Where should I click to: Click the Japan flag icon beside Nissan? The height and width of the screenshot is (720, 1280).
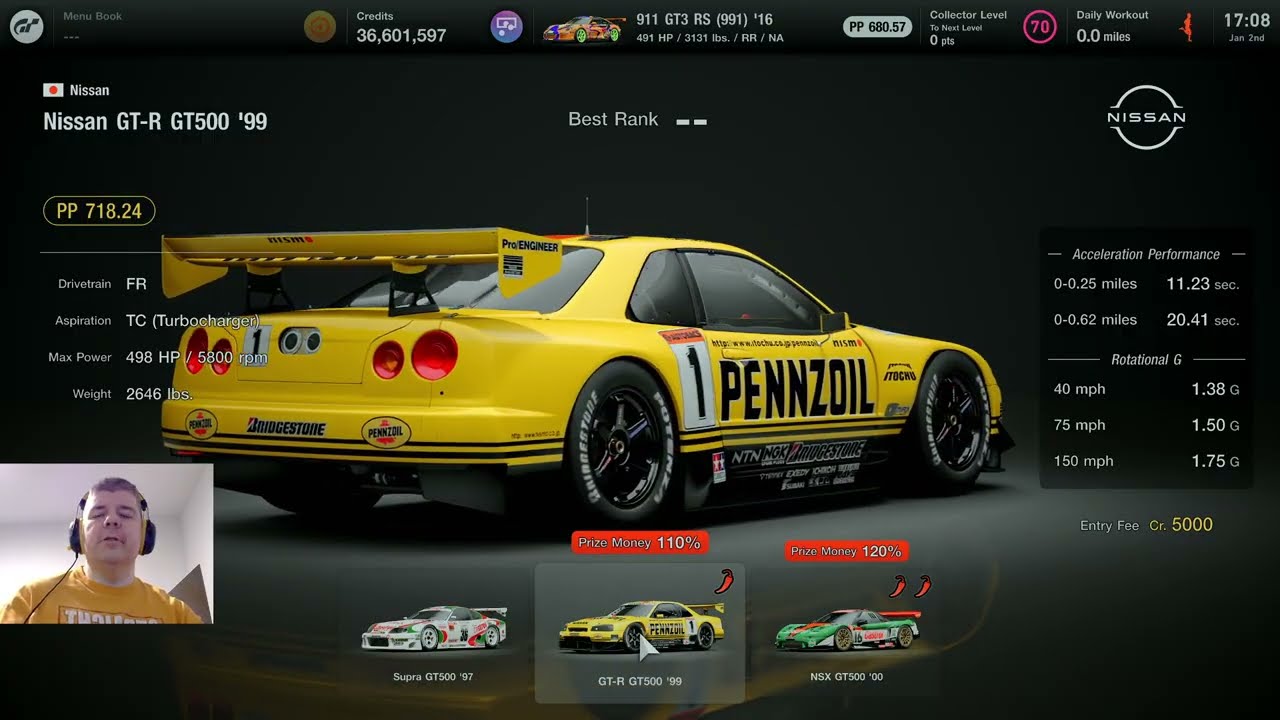point(53,90)
